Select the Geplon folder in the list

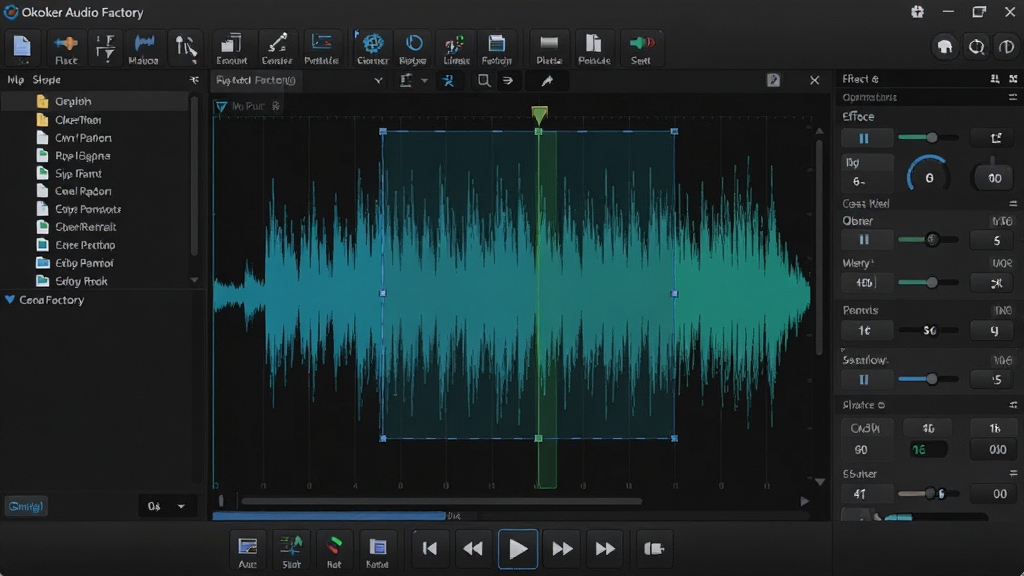pyautogui.click(x=95, y=101)
